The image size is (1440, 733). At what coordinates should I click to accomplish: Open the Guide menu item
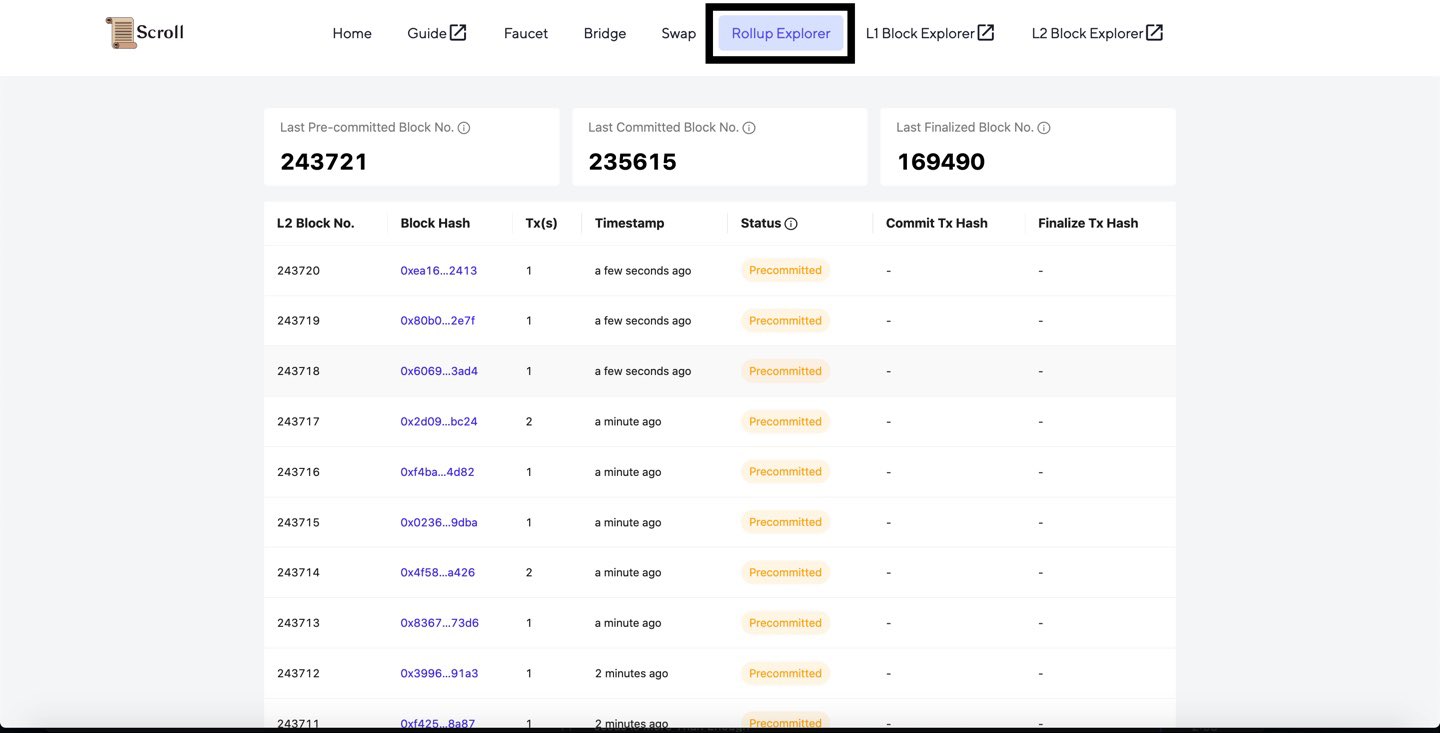[437, 33]
